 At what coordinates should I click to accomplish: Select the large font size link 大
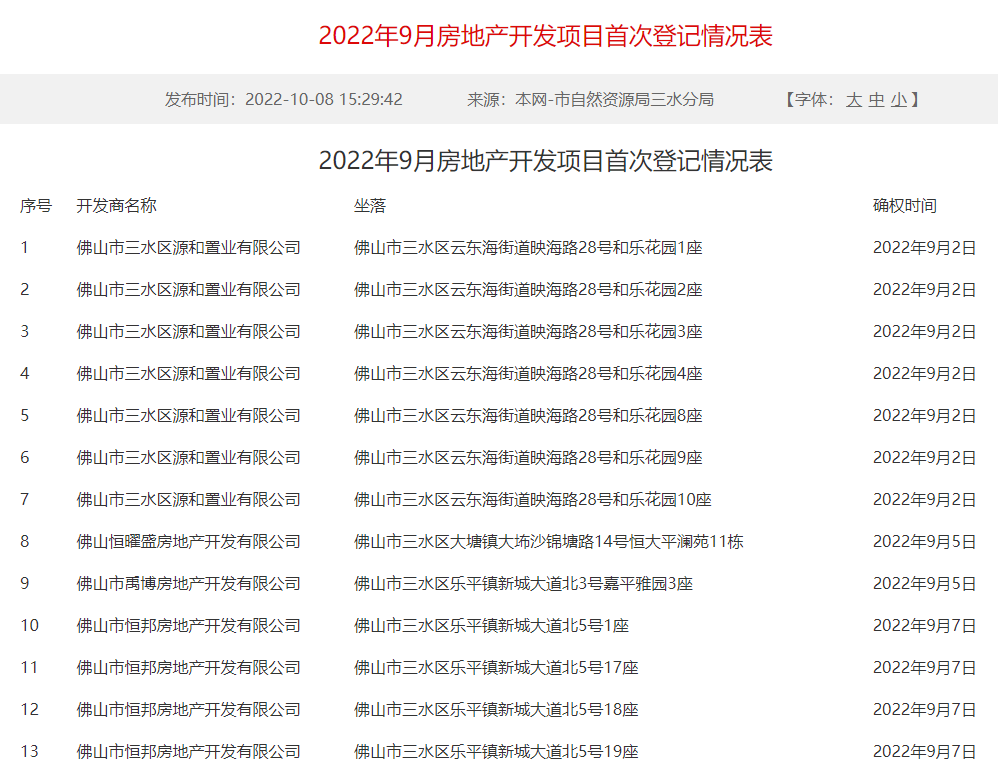click(853, 100)
